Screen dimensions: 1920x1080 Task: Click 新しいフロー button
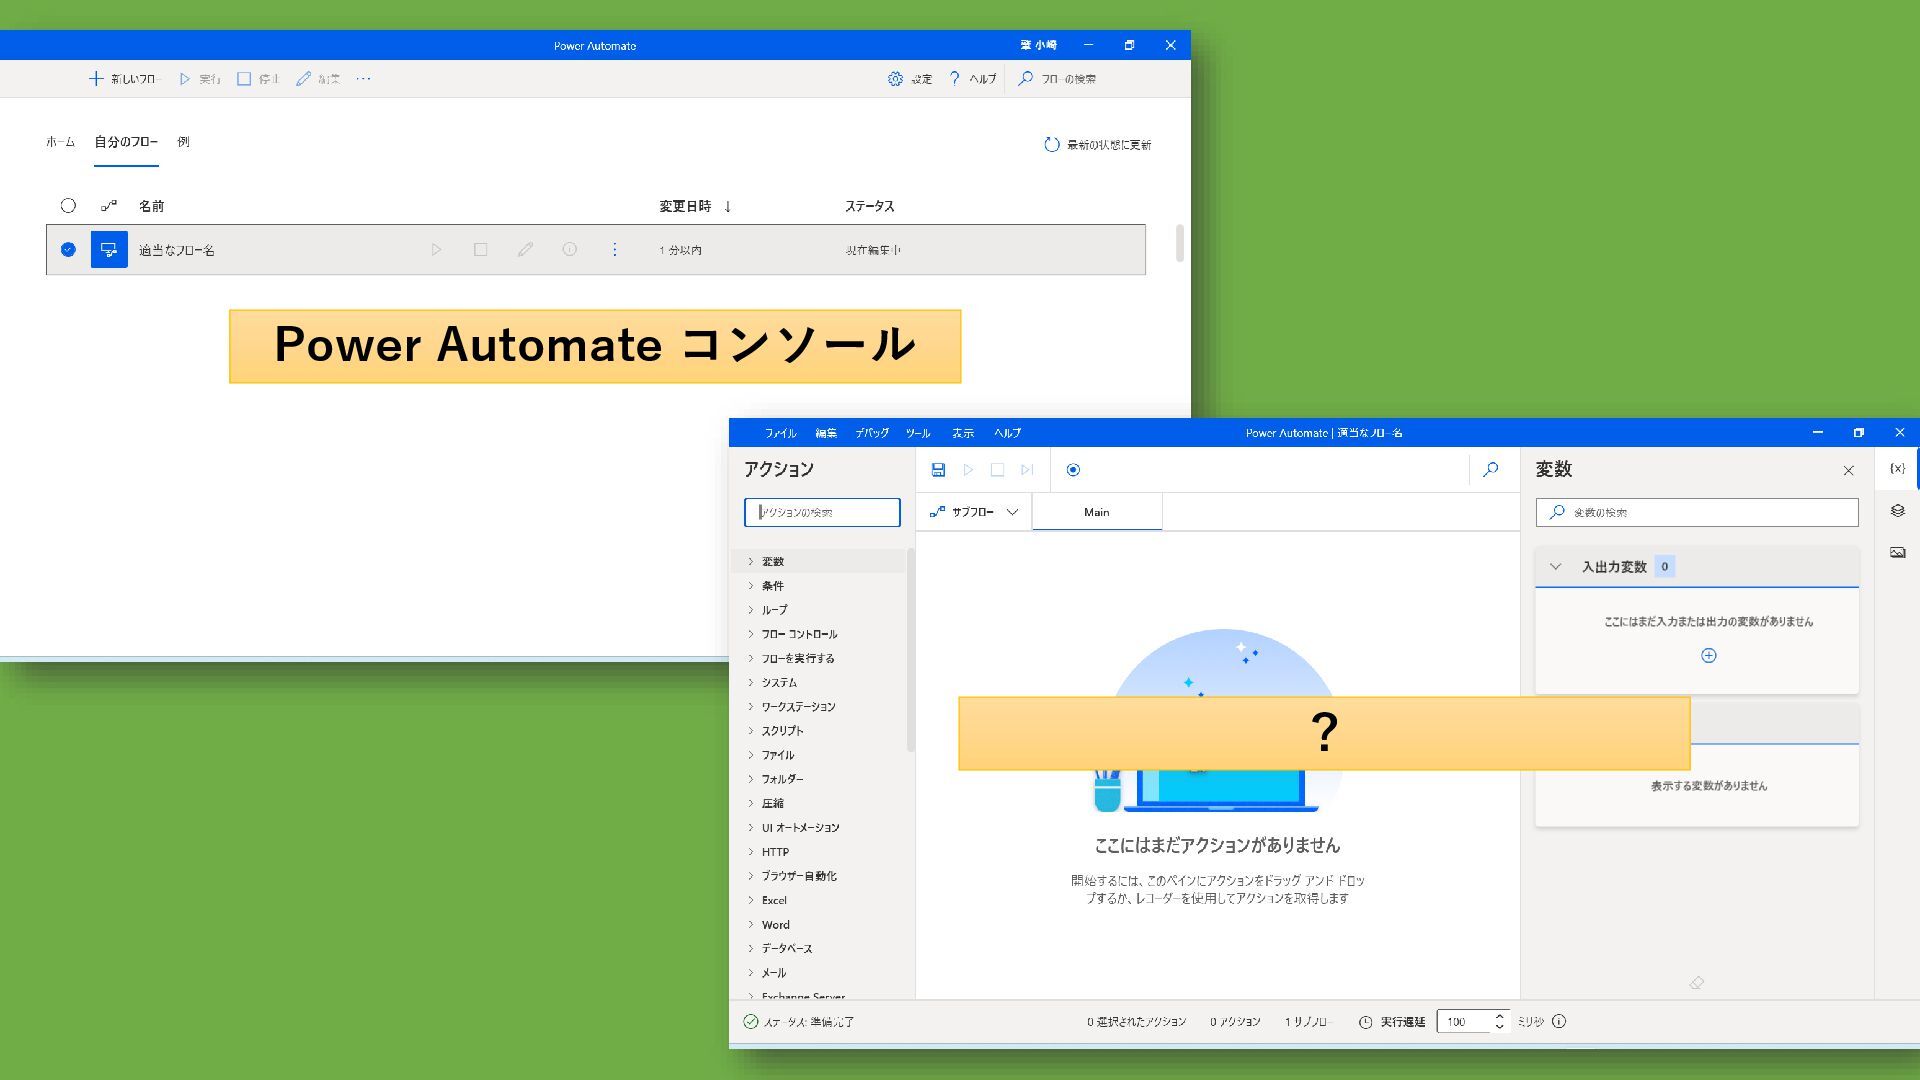[x=124, y=79]
